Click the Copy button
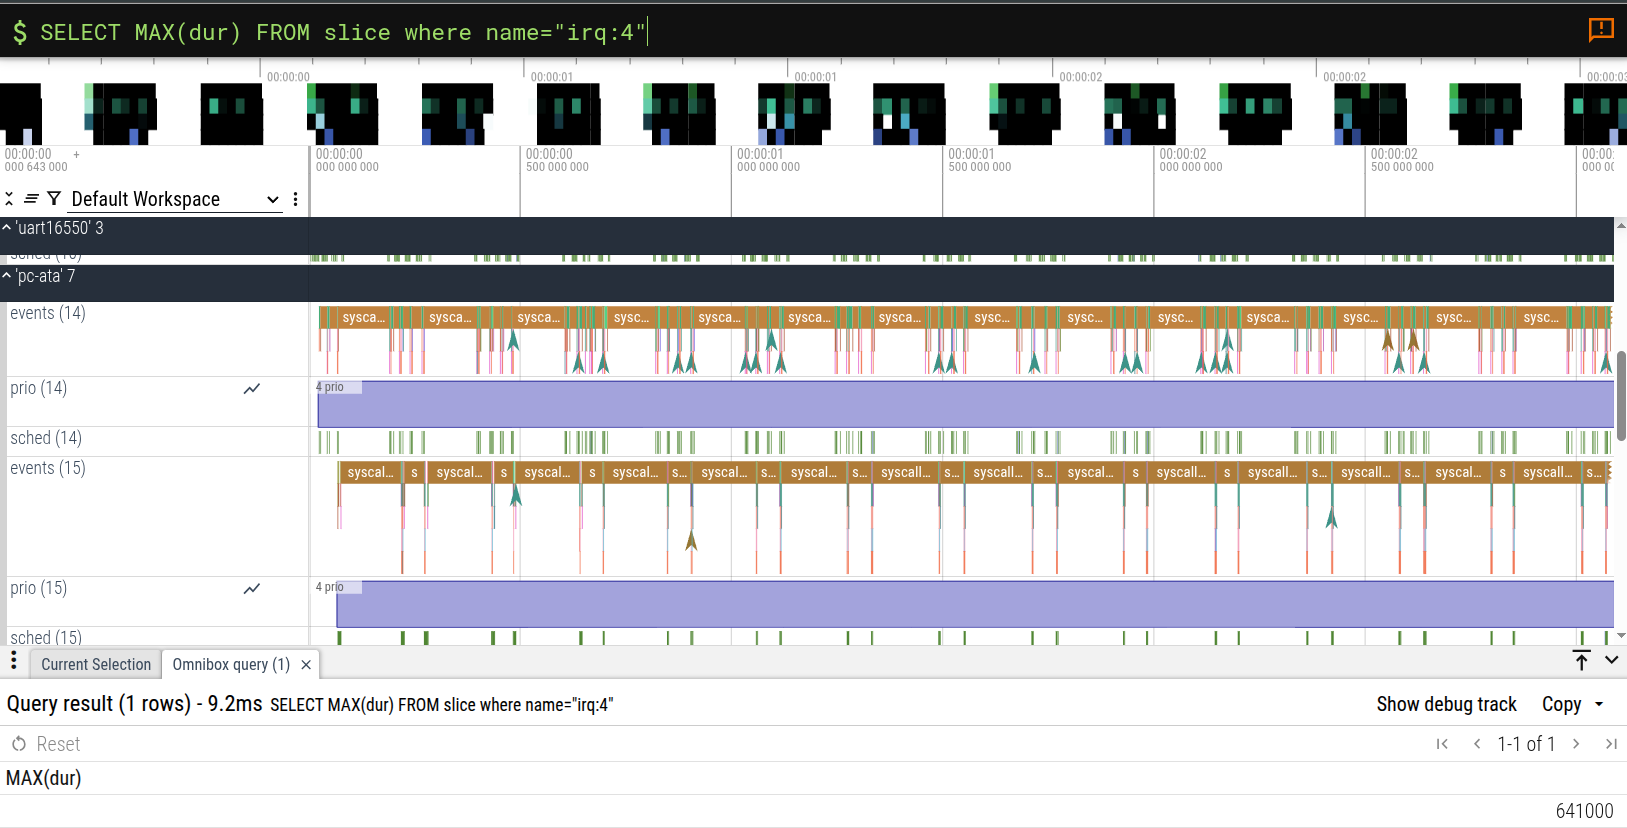Image resolution: width=1627 pixels, height=828 pixels. pos(1561,705)
